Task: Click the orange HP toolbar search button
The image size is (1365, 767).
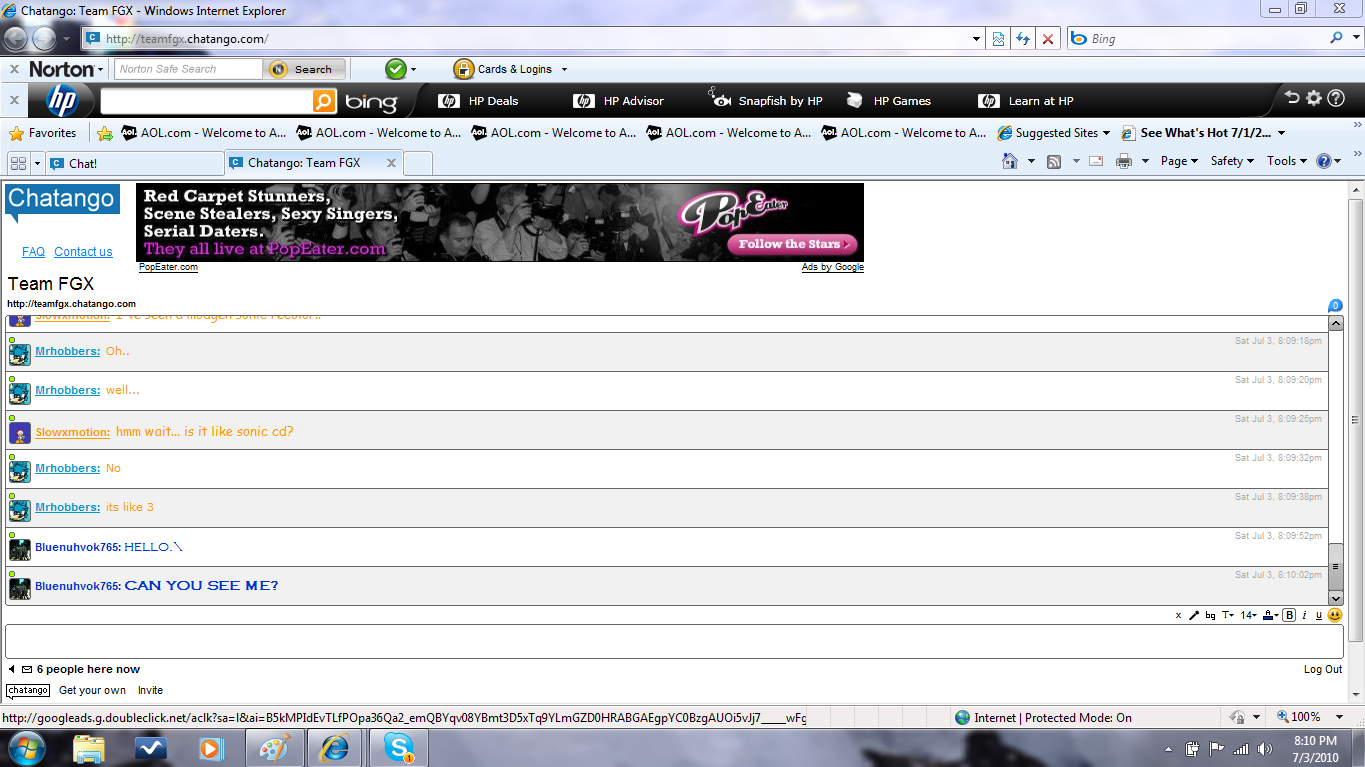Action: pyautogui.click(x=324, y=101)
